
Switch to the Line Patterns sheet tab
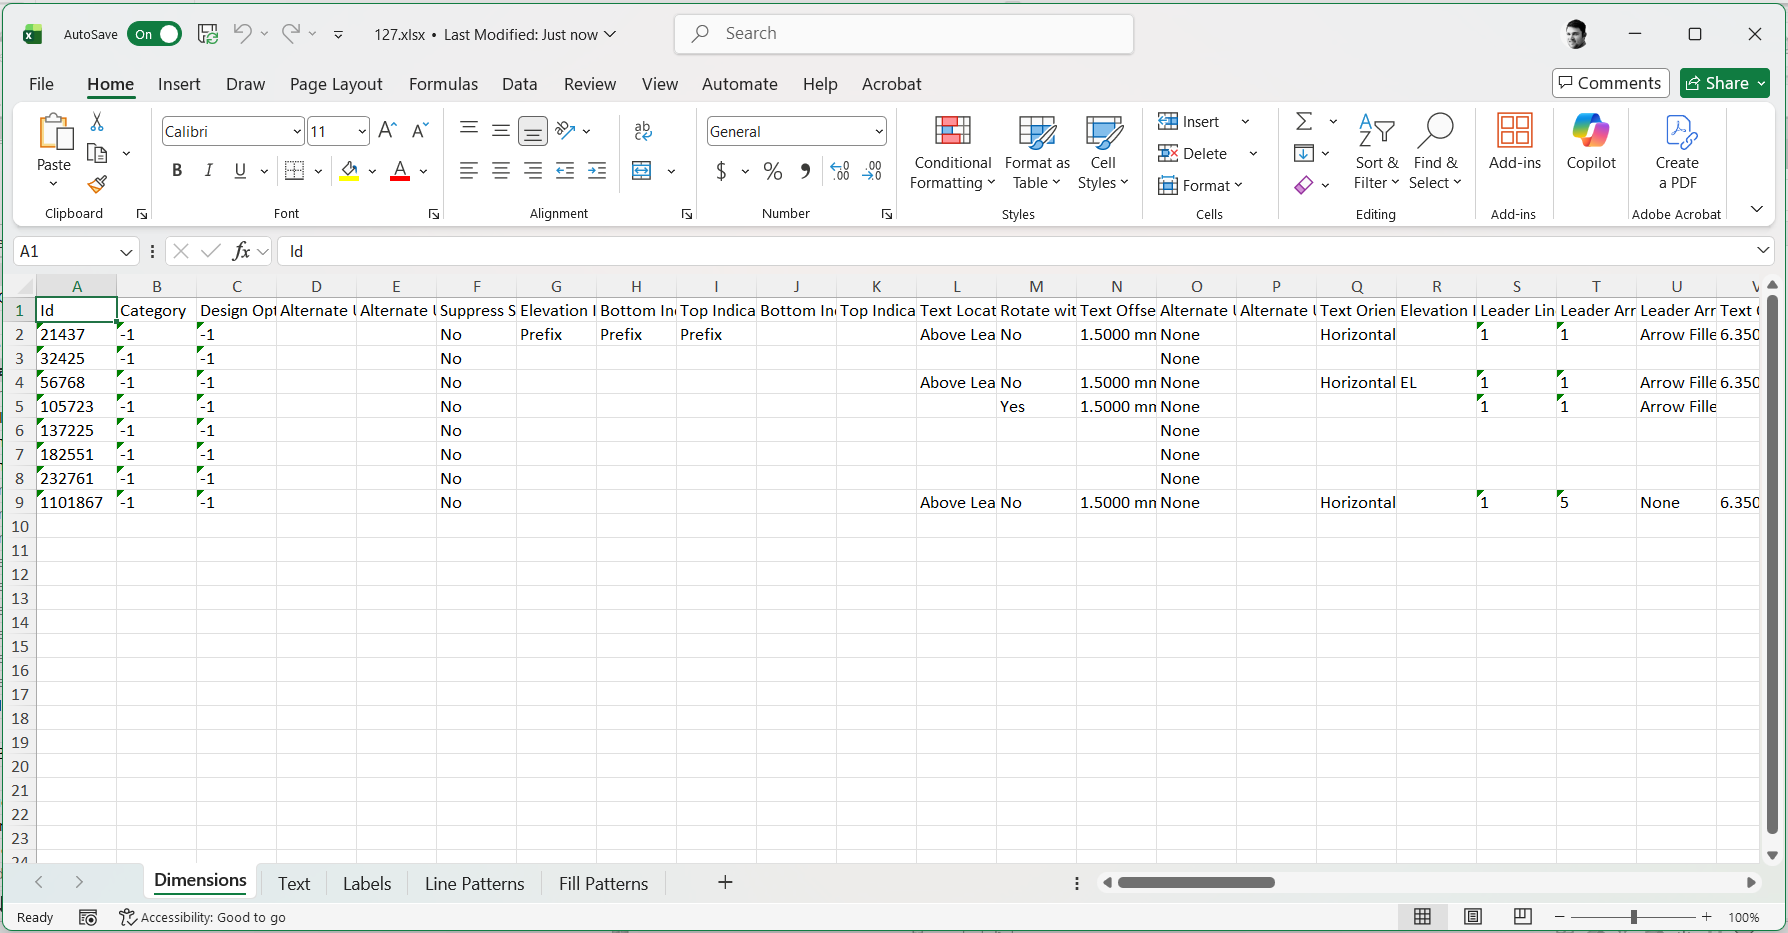474,884
